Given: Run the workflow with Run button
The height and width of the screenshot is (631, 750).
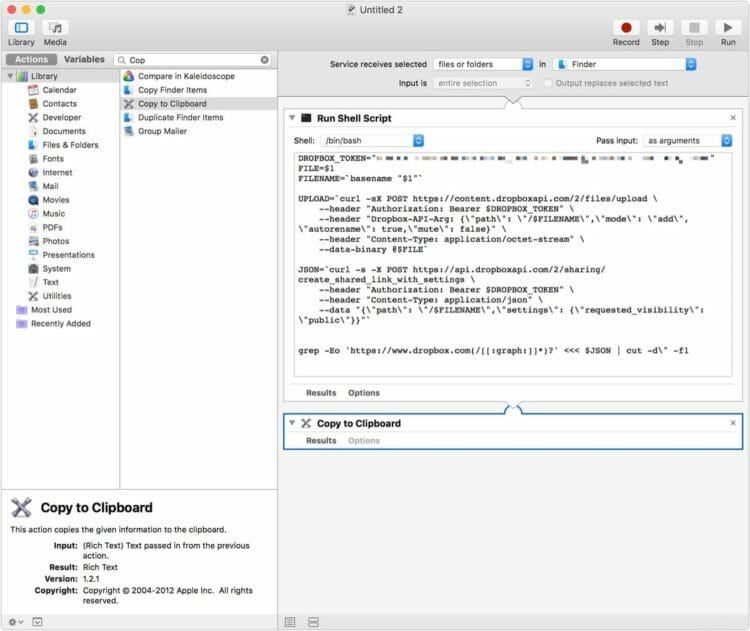Looking at the screenshot, I should 728,28.
